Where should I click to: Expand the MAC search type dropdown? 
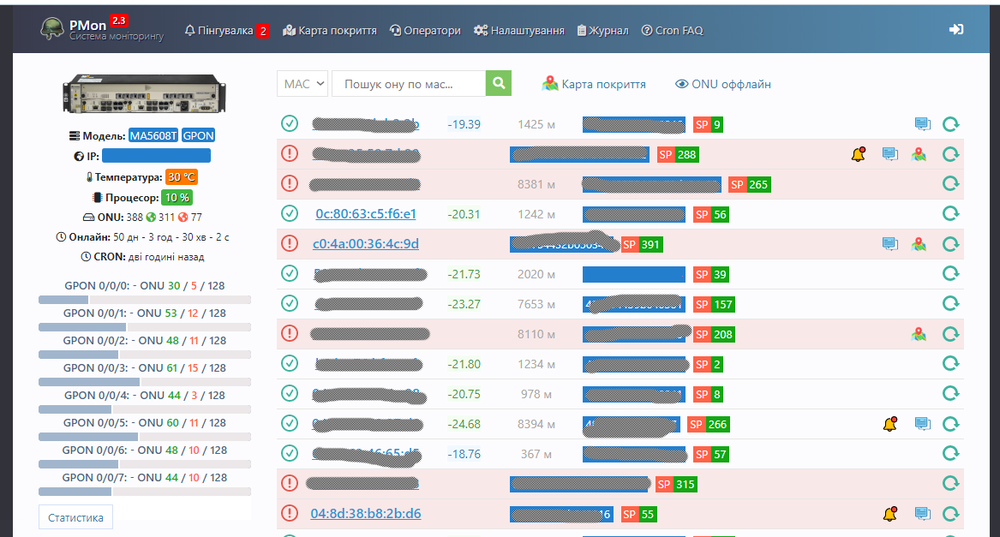[303, 85]
